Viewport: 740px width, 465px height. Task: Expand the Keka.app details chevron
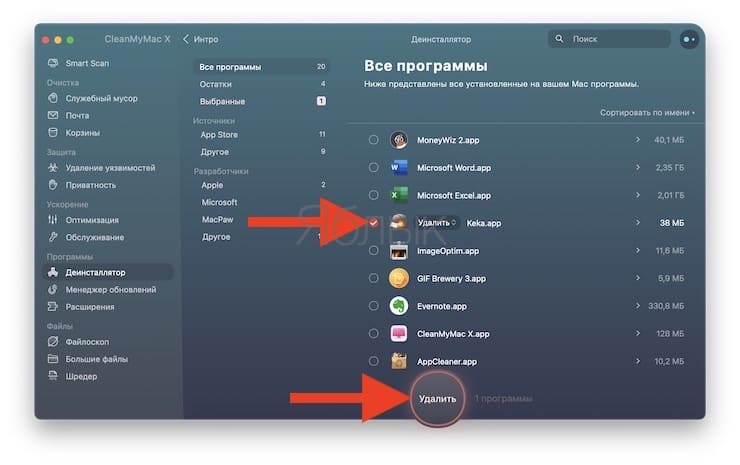(x=638, y=222)
